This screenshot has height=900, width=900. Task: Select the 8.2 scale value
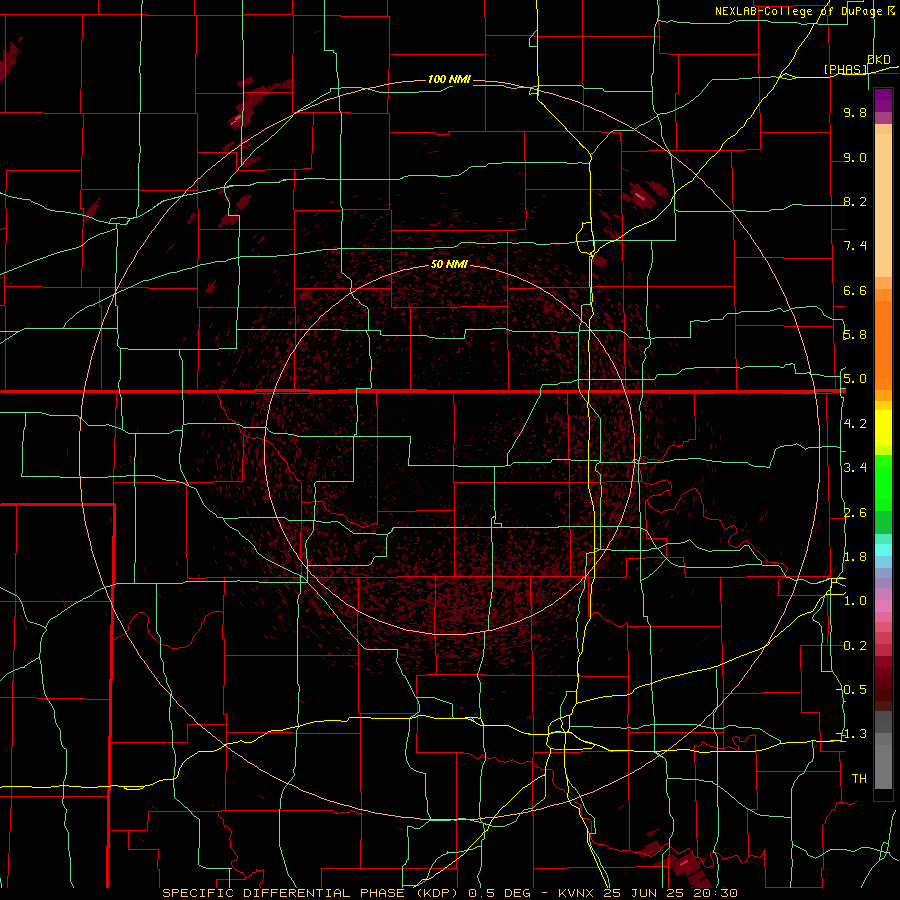click(x=855, y=201)
